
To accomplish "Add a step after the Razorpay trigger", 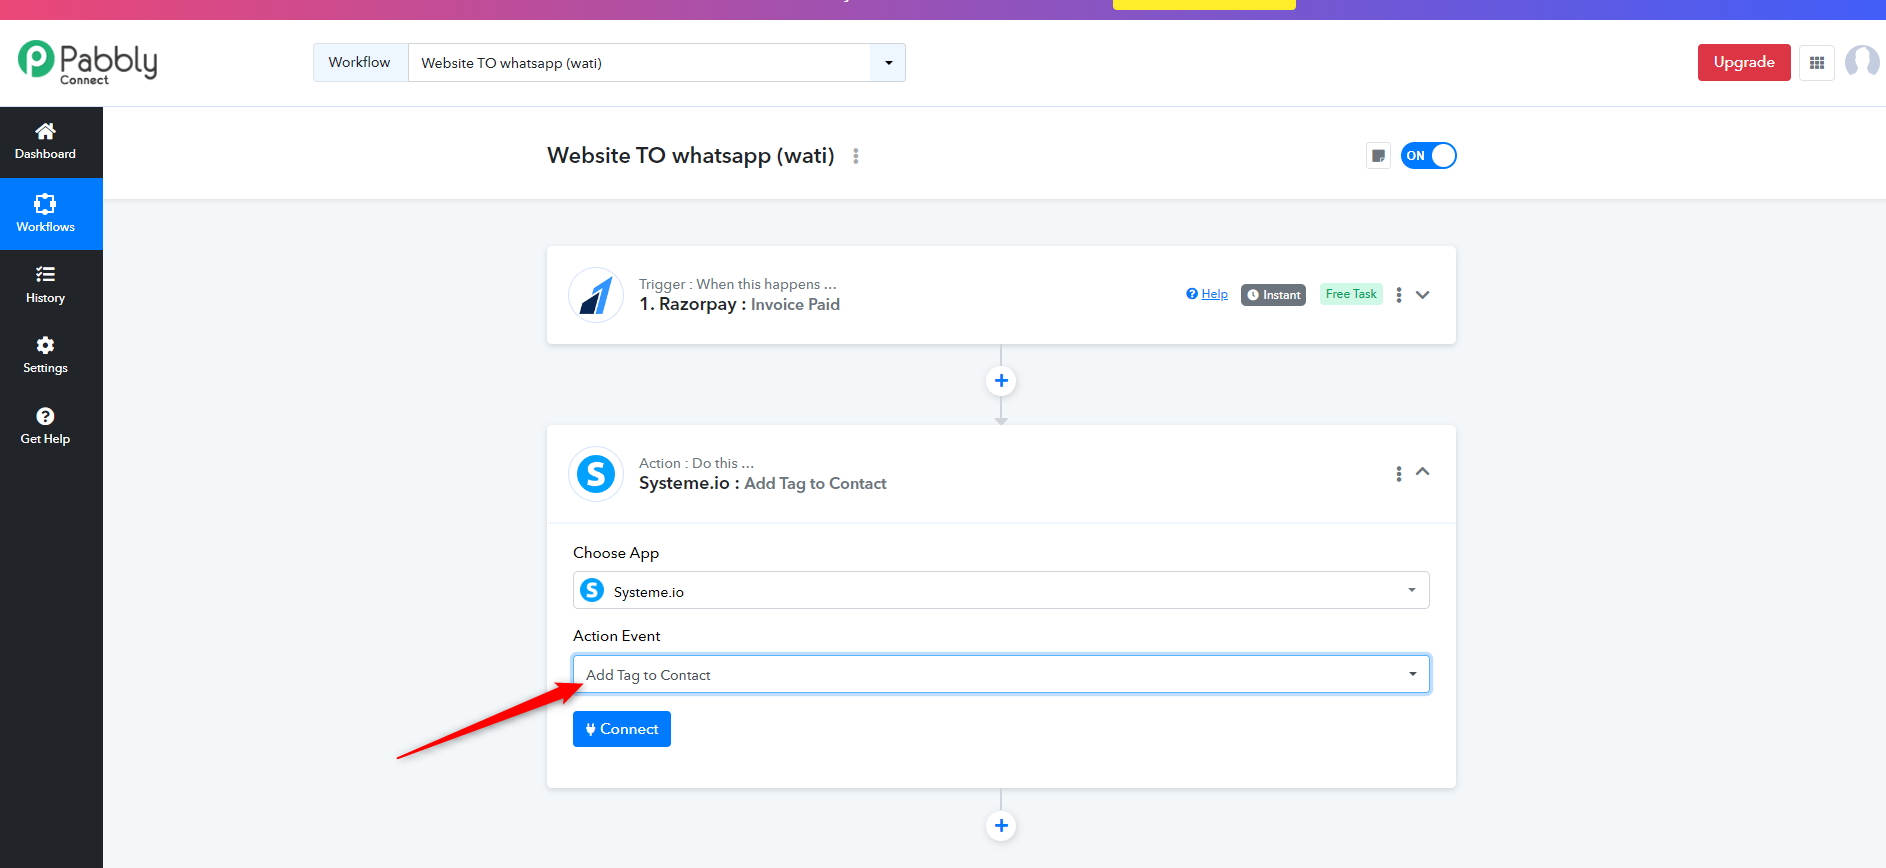I will 1001,381.
